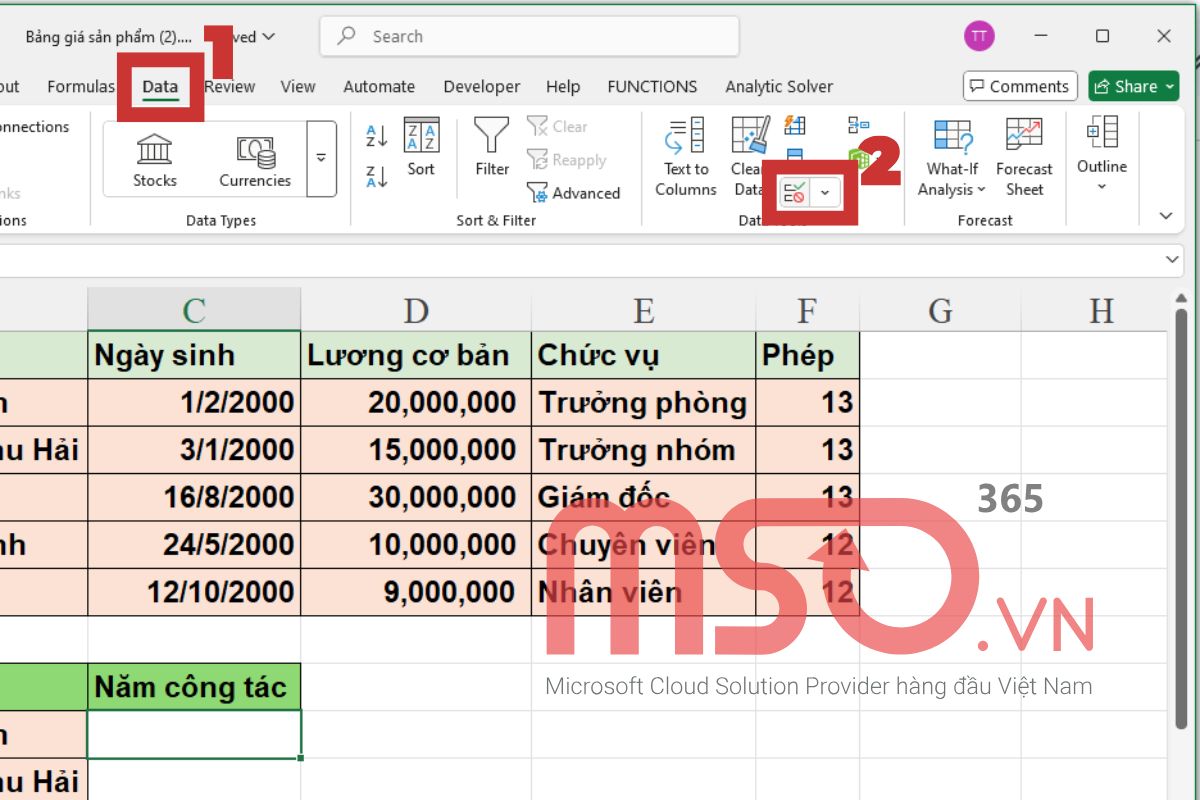Open the Consolidate data tool
Viewport: 1200px width, 800px height.
click(858, 125)
